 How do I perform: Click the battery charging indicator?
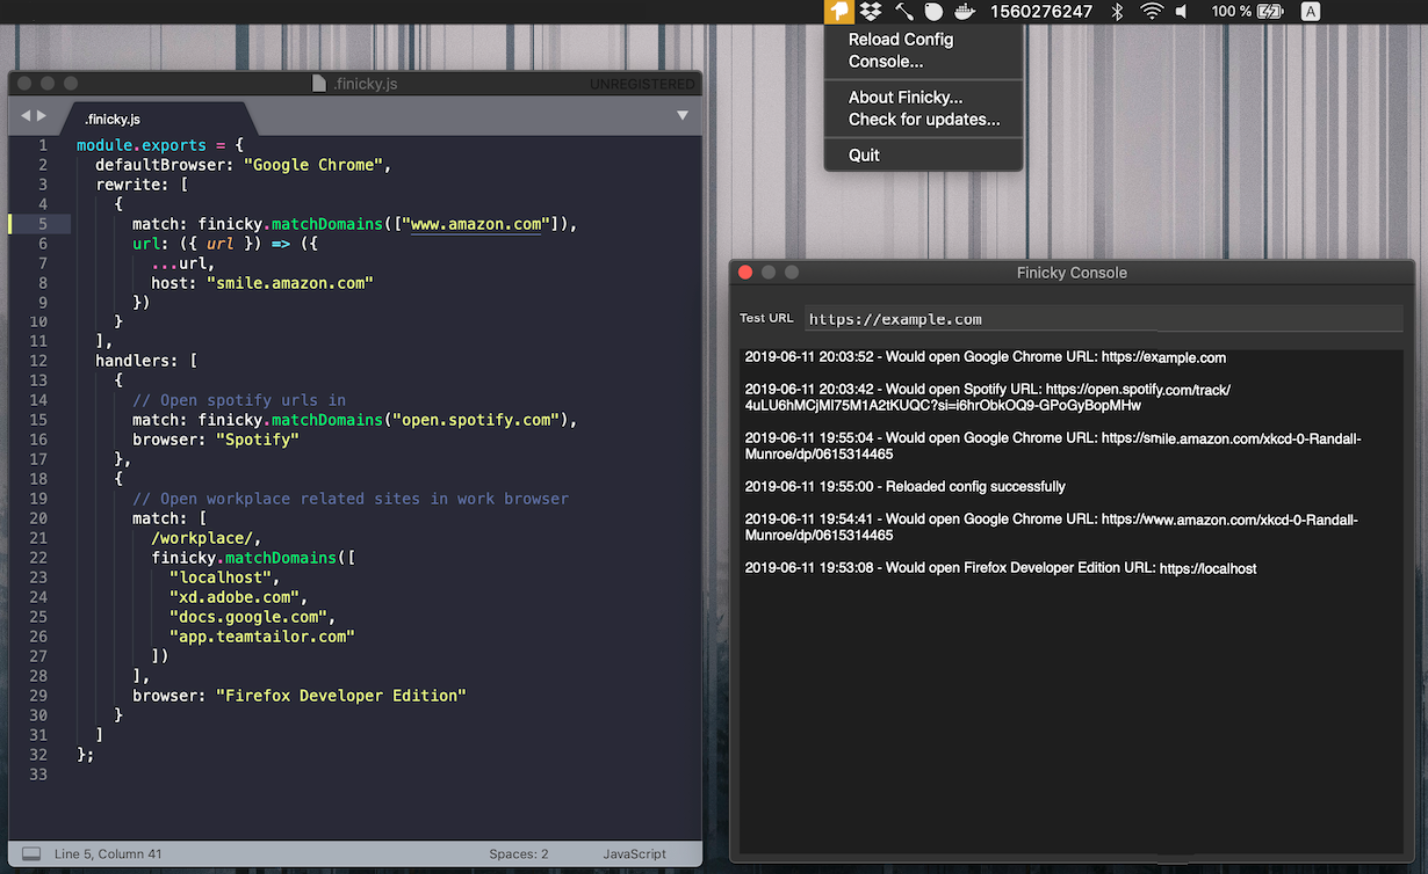click(1270, 12)
